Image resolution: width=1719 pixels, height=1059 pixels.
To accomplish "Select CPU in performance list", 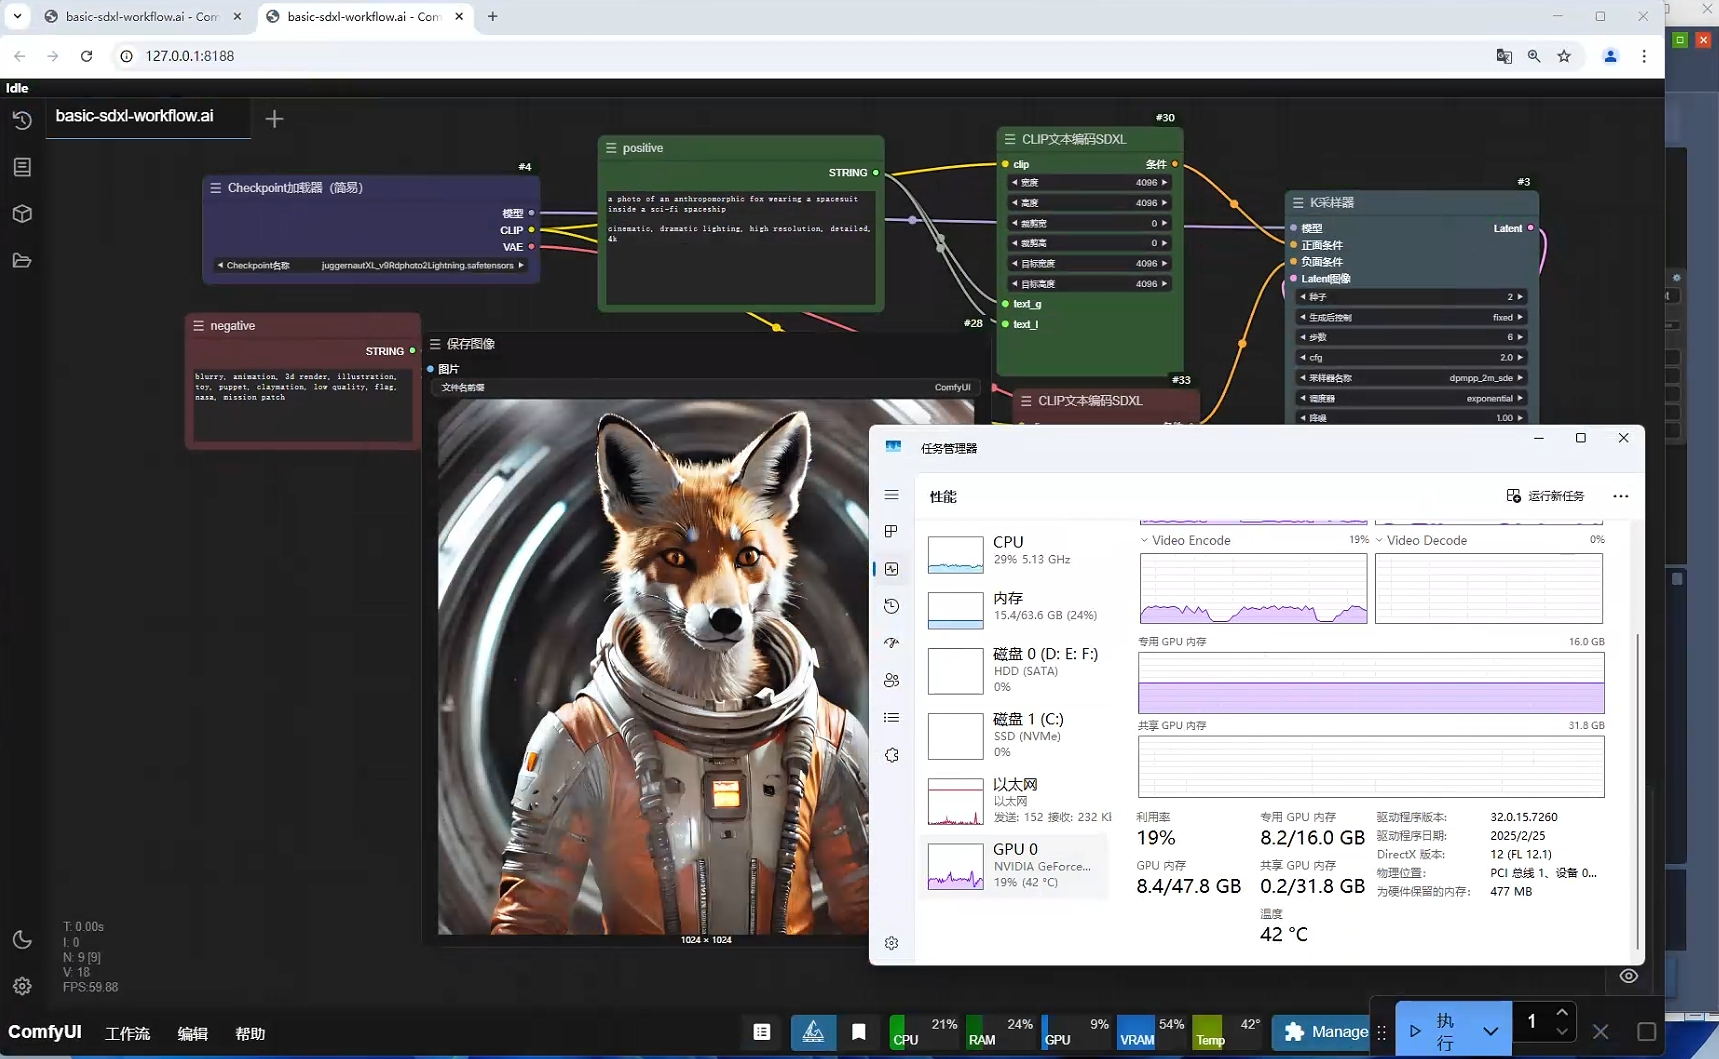I will point(1014,552).
